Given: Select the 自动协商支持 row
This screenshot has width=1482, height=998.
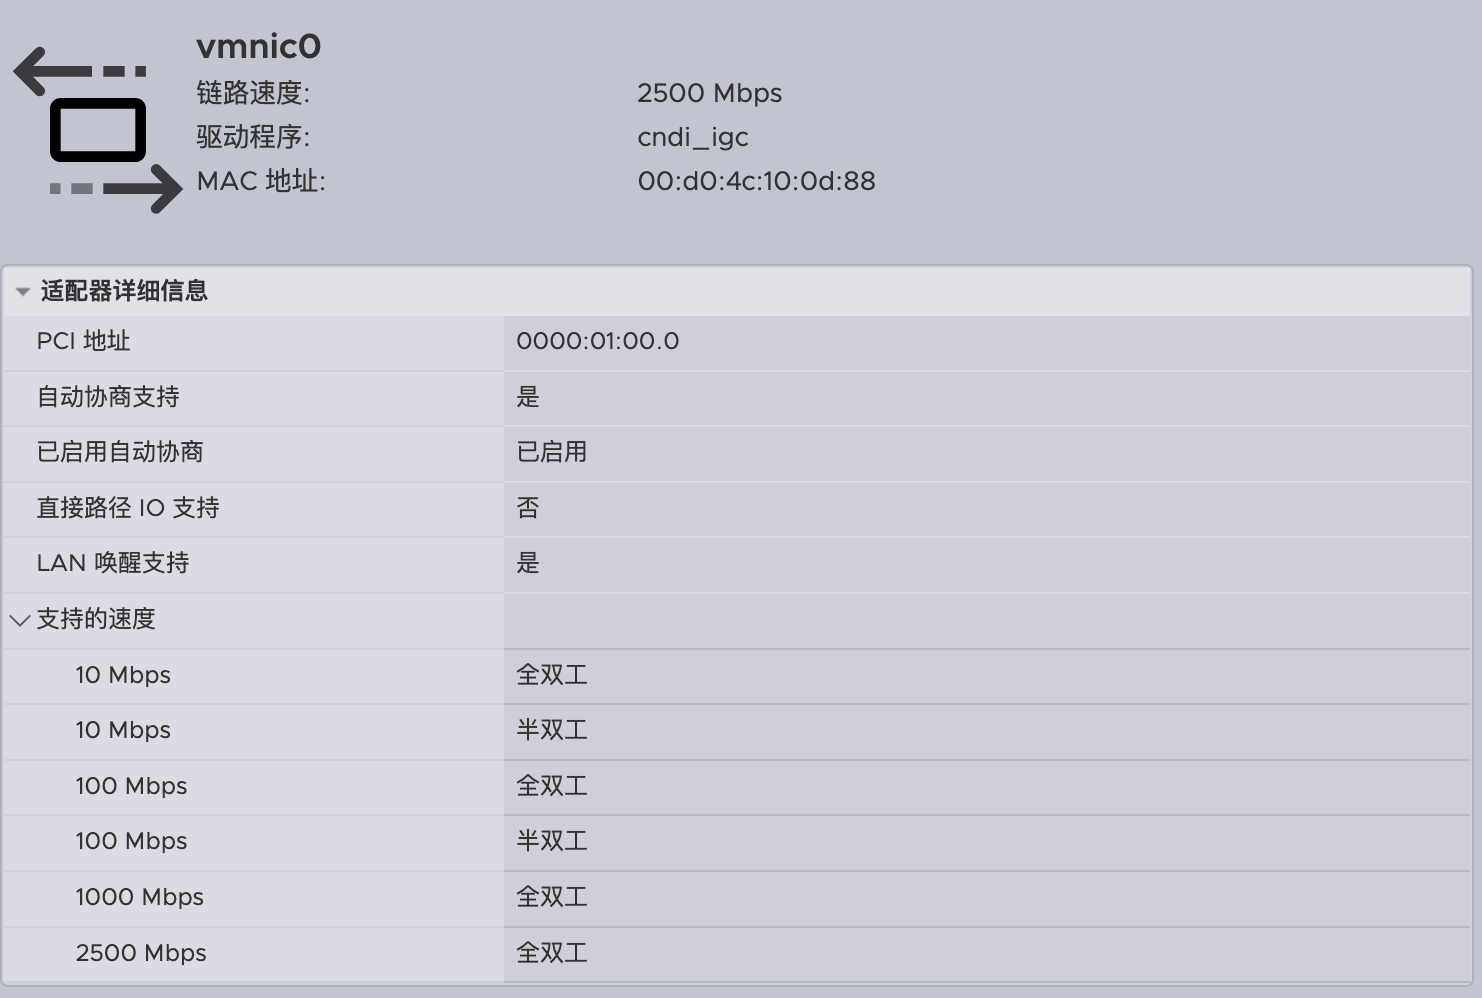Looking at the screenshot, I should 108,397.
